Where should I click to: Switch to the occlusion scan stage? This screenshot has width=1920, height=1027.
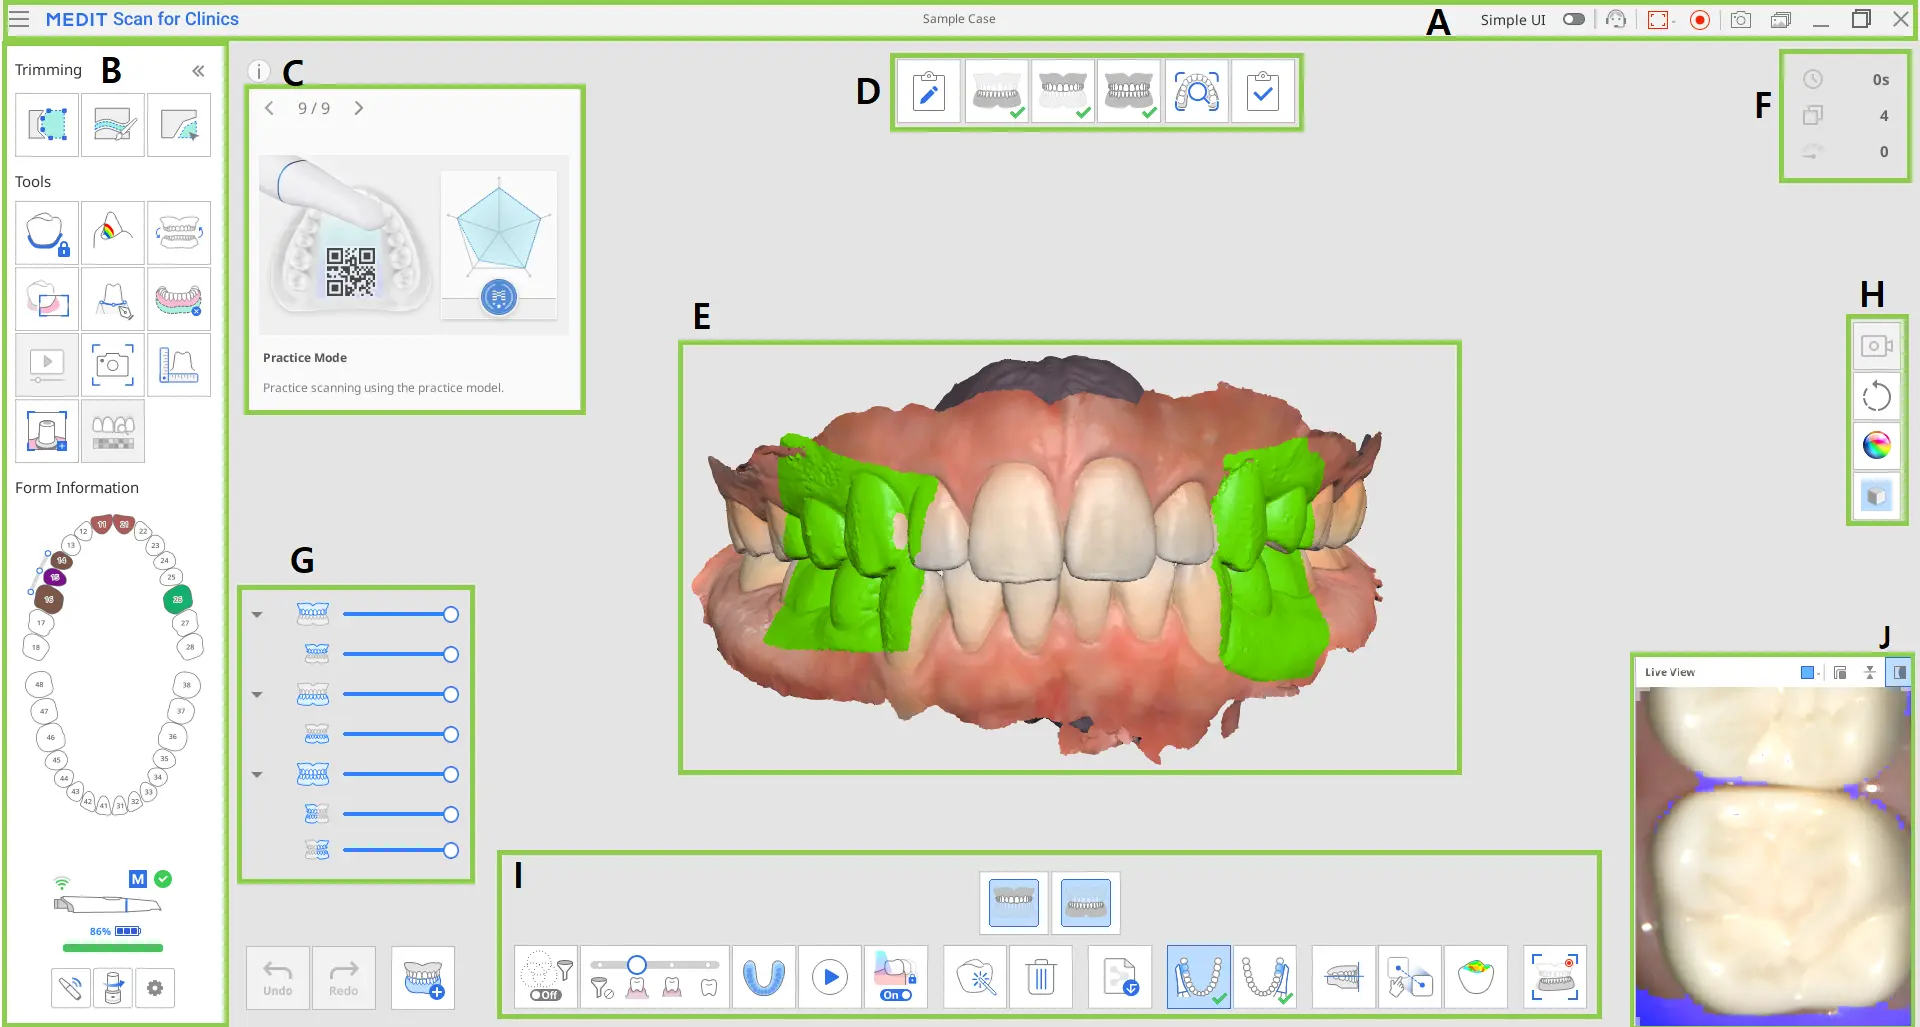pos(1129,92)
